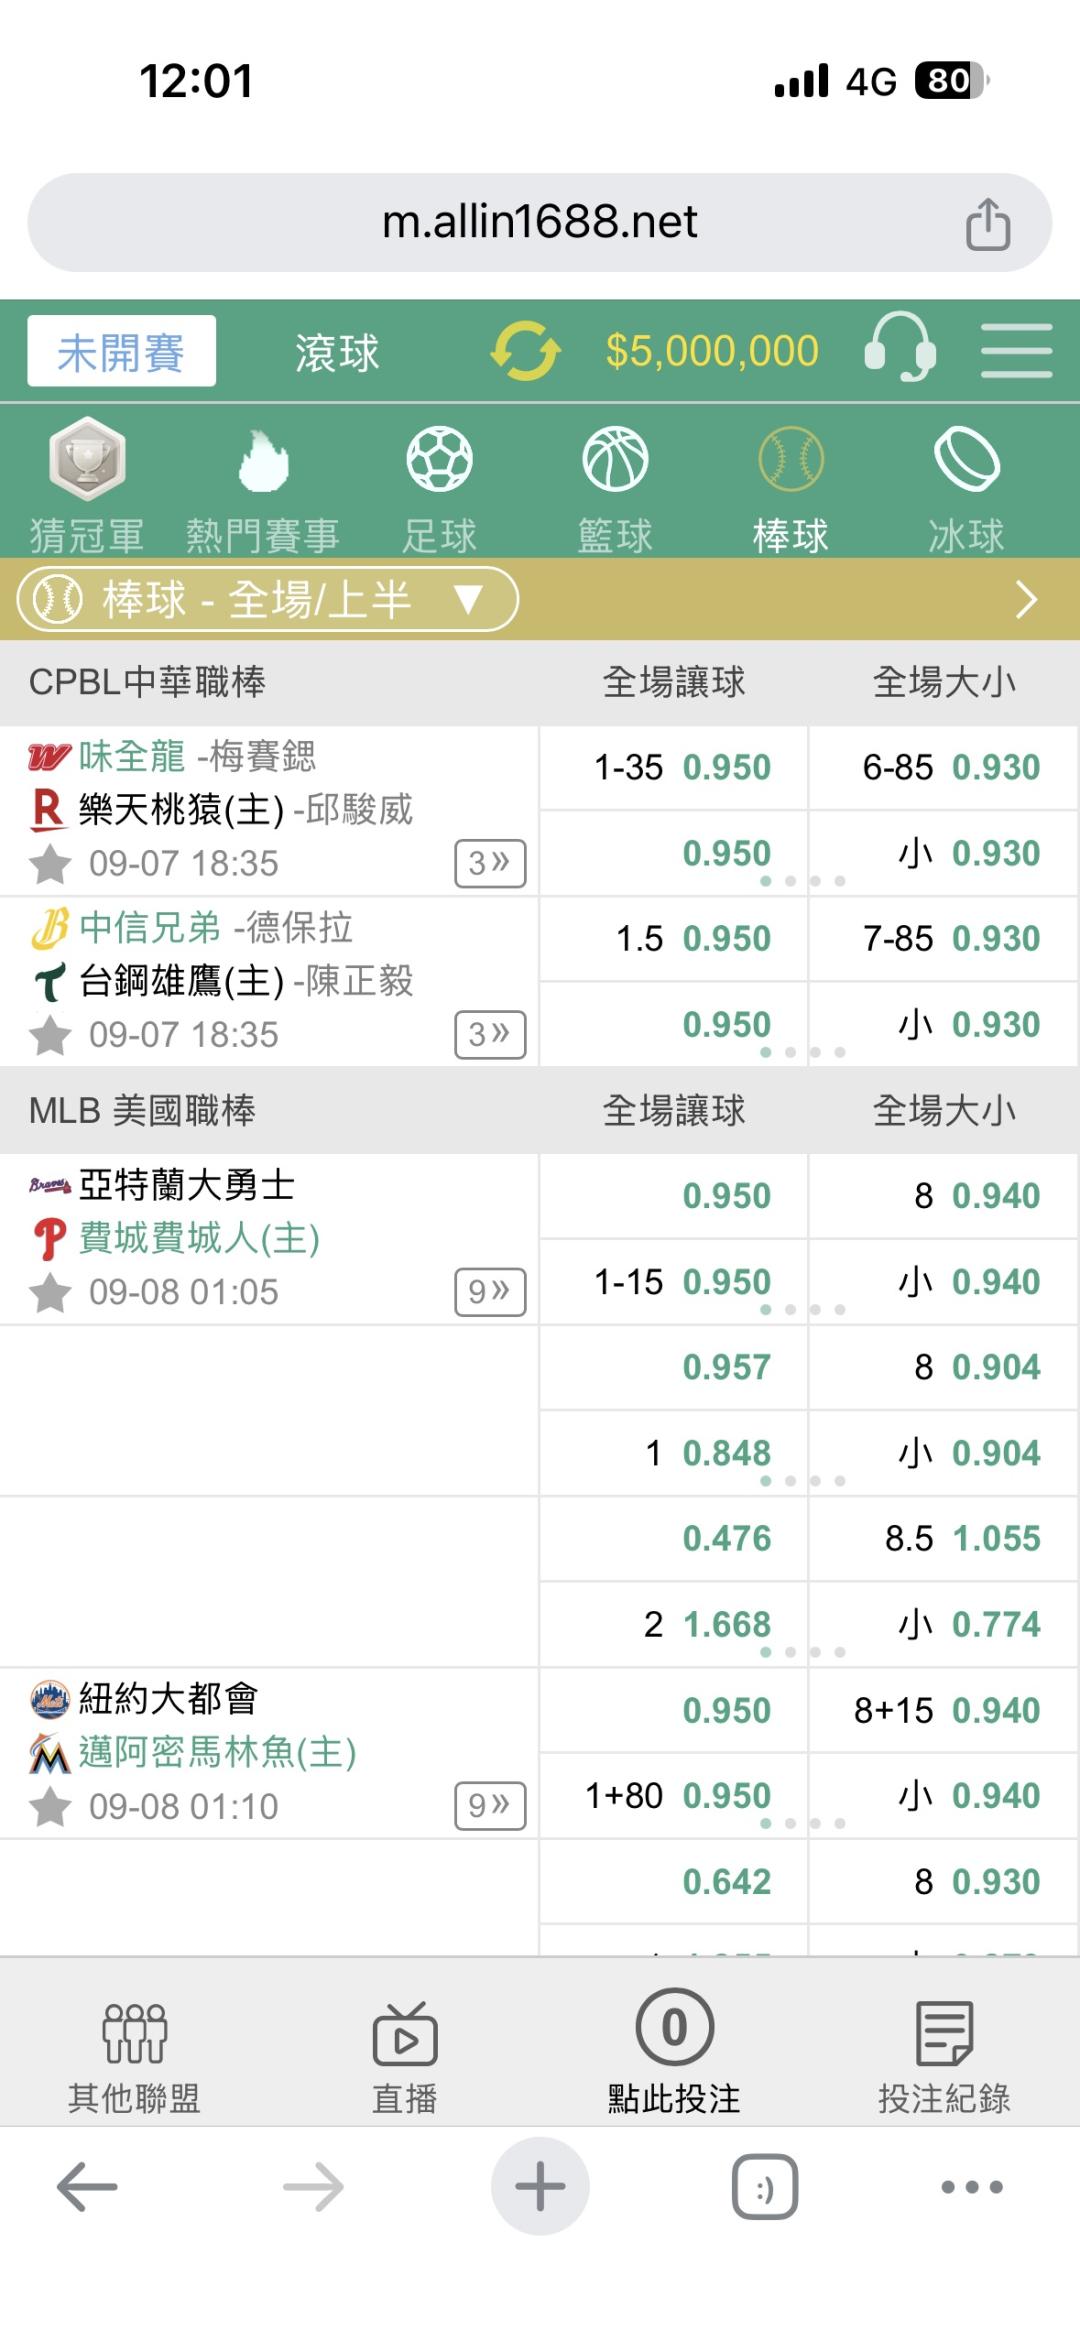This screenshot has height=2341, width=1080.
Task: Open 熱門賽事 flame icon
Action: click(263, 460)
